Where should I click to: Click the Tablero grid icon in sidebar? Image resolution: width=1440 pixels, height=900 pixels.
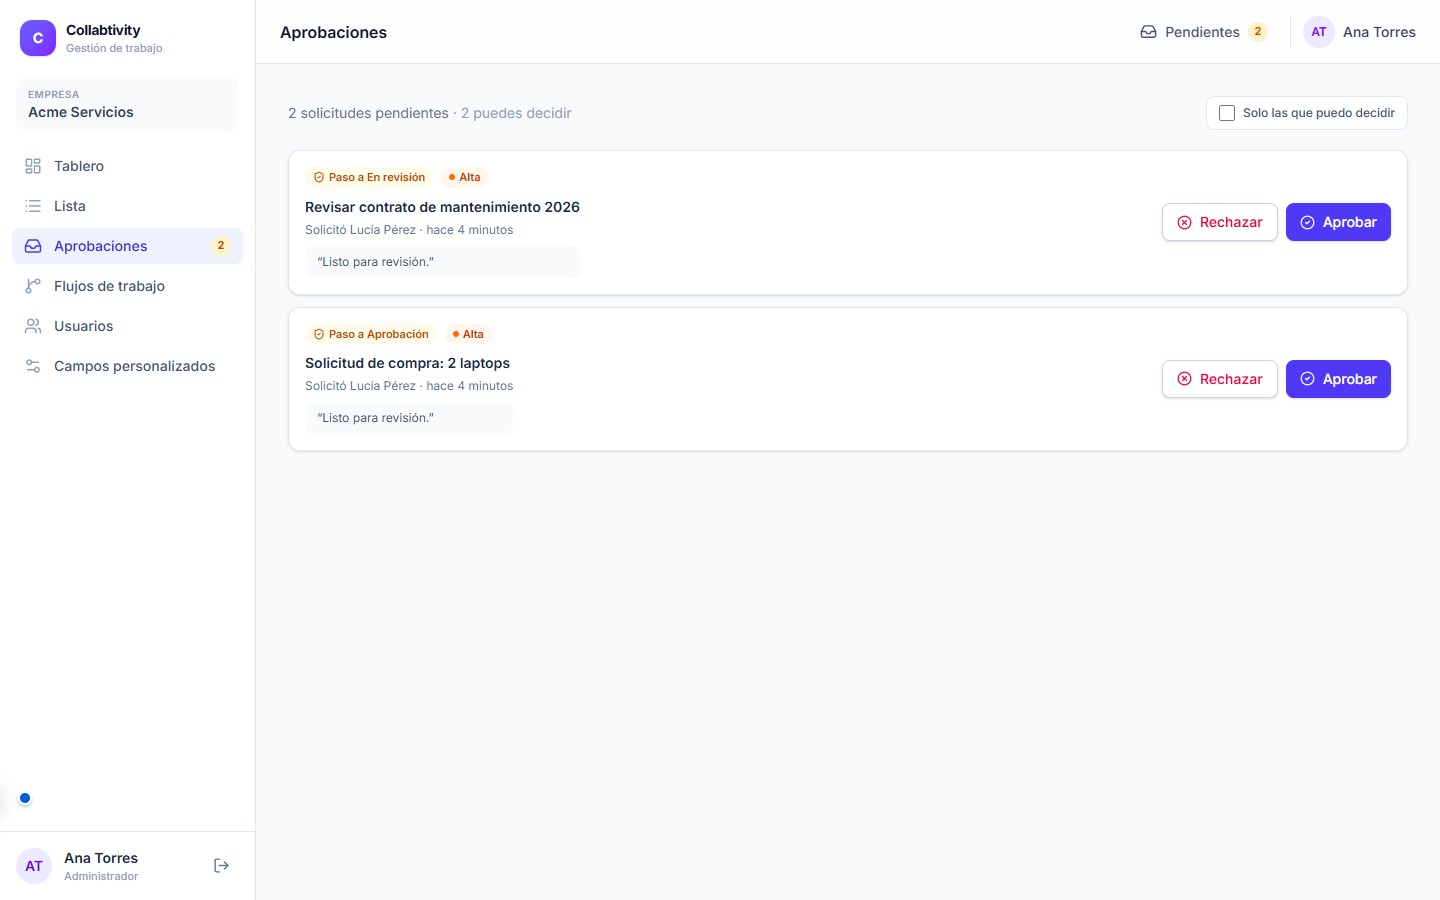click(x=33, y=166)
